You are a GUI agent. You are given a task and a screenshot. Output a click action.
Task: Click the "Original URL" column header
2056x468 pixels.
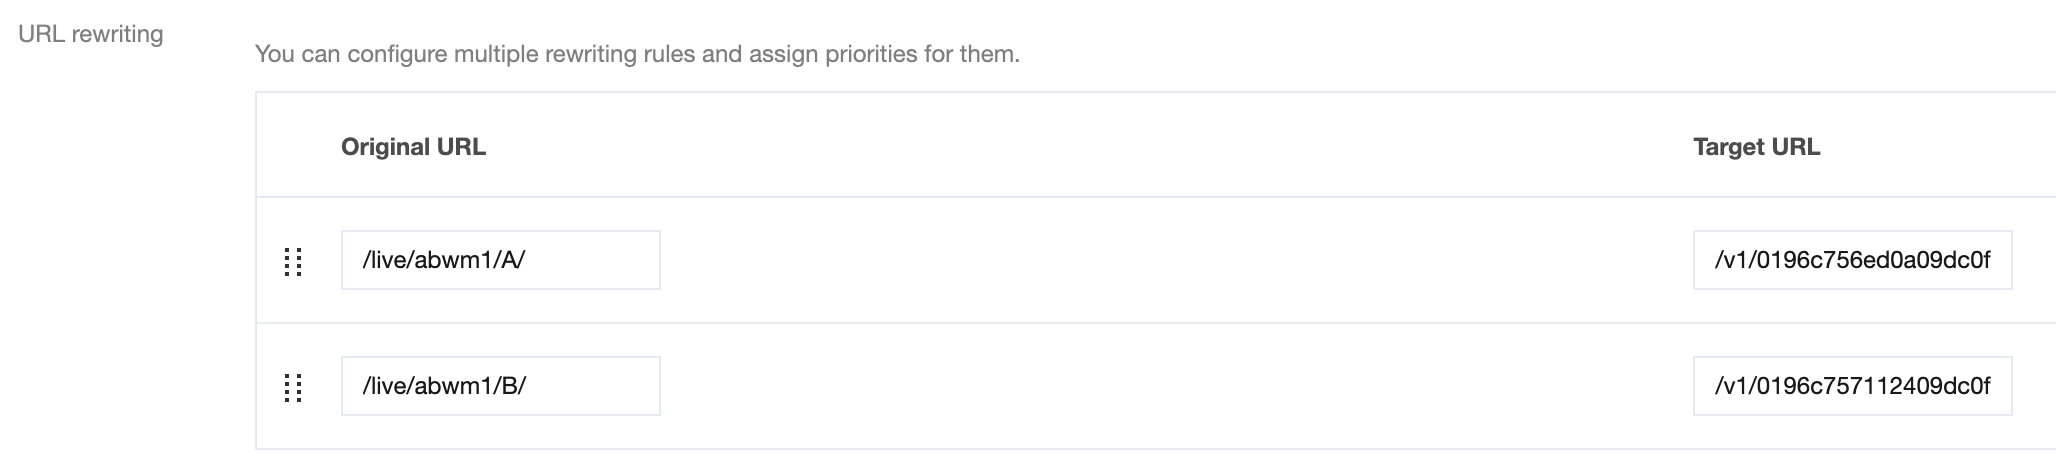click(413, 147)
